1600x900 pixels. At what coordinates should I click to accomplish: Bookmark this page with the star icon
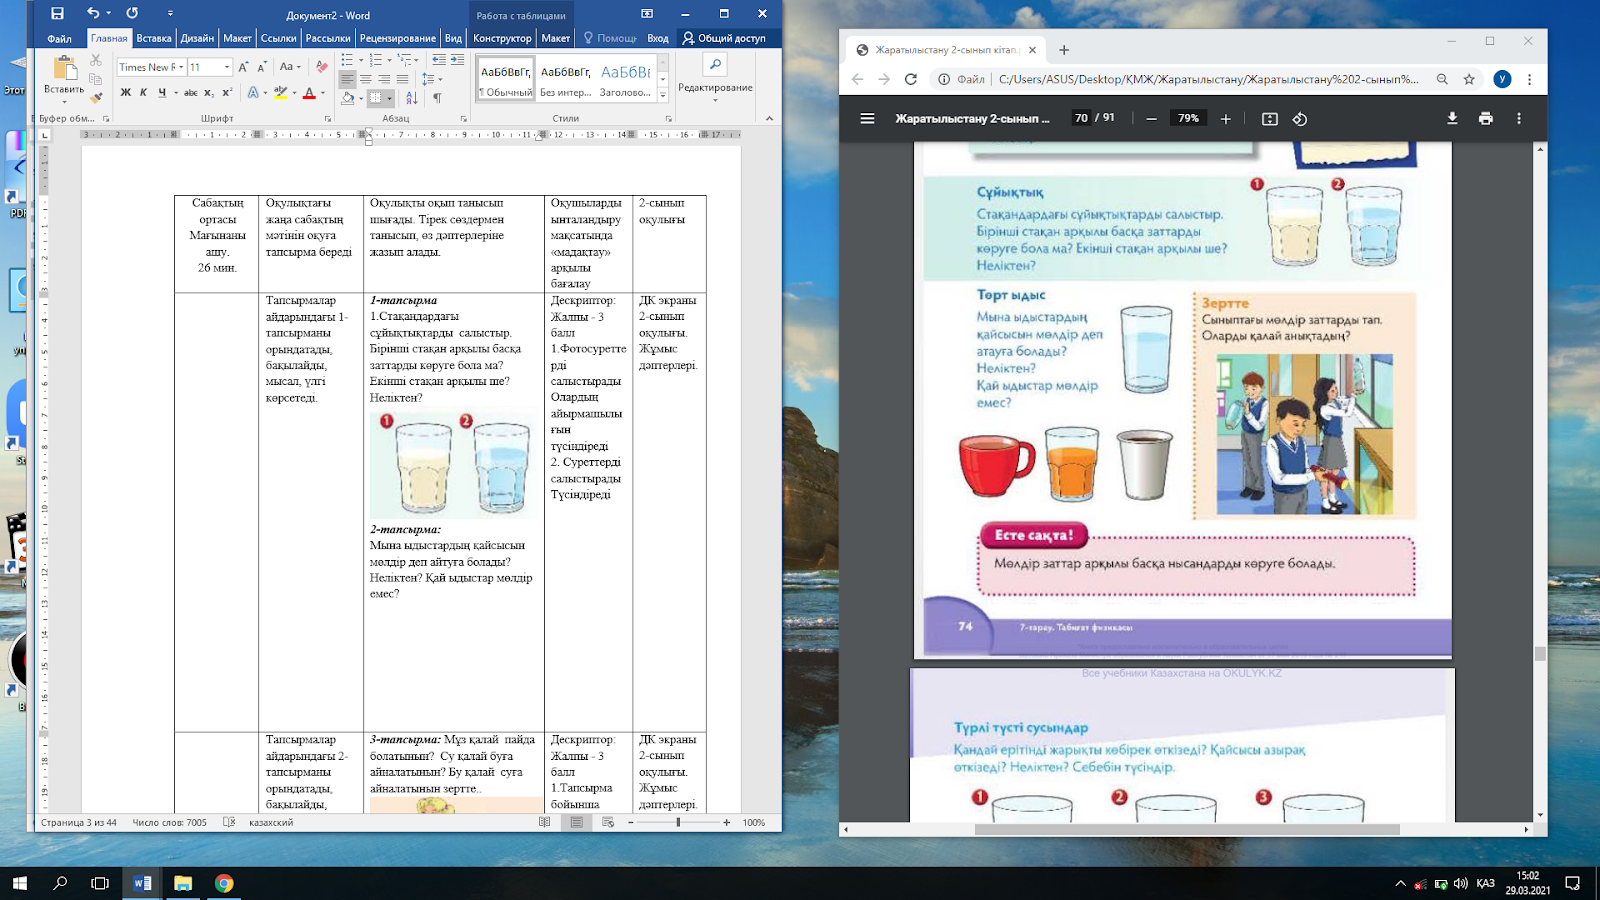[1469, 79]
